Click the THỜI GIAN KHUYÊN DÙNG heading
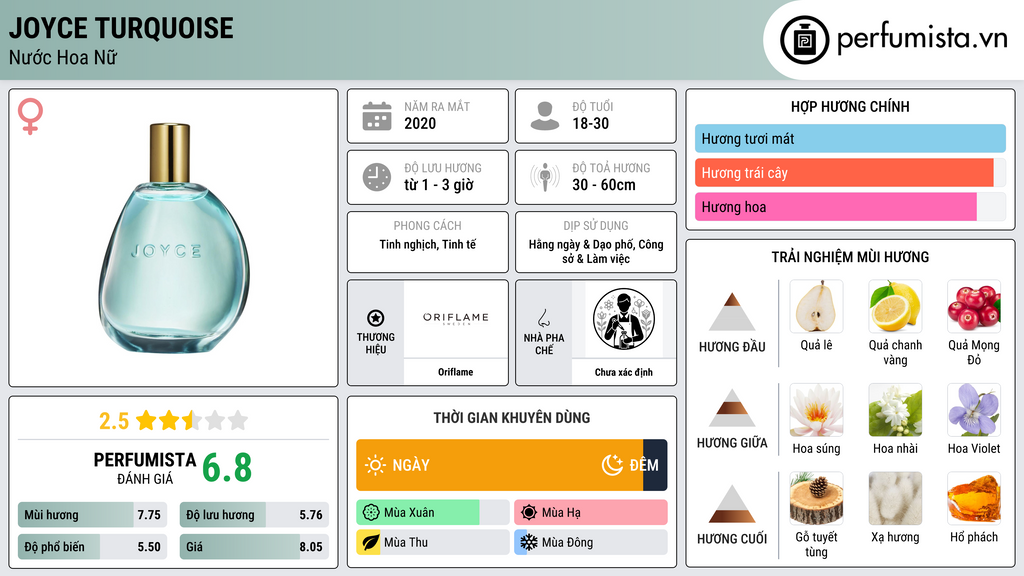 click(511, 418)
